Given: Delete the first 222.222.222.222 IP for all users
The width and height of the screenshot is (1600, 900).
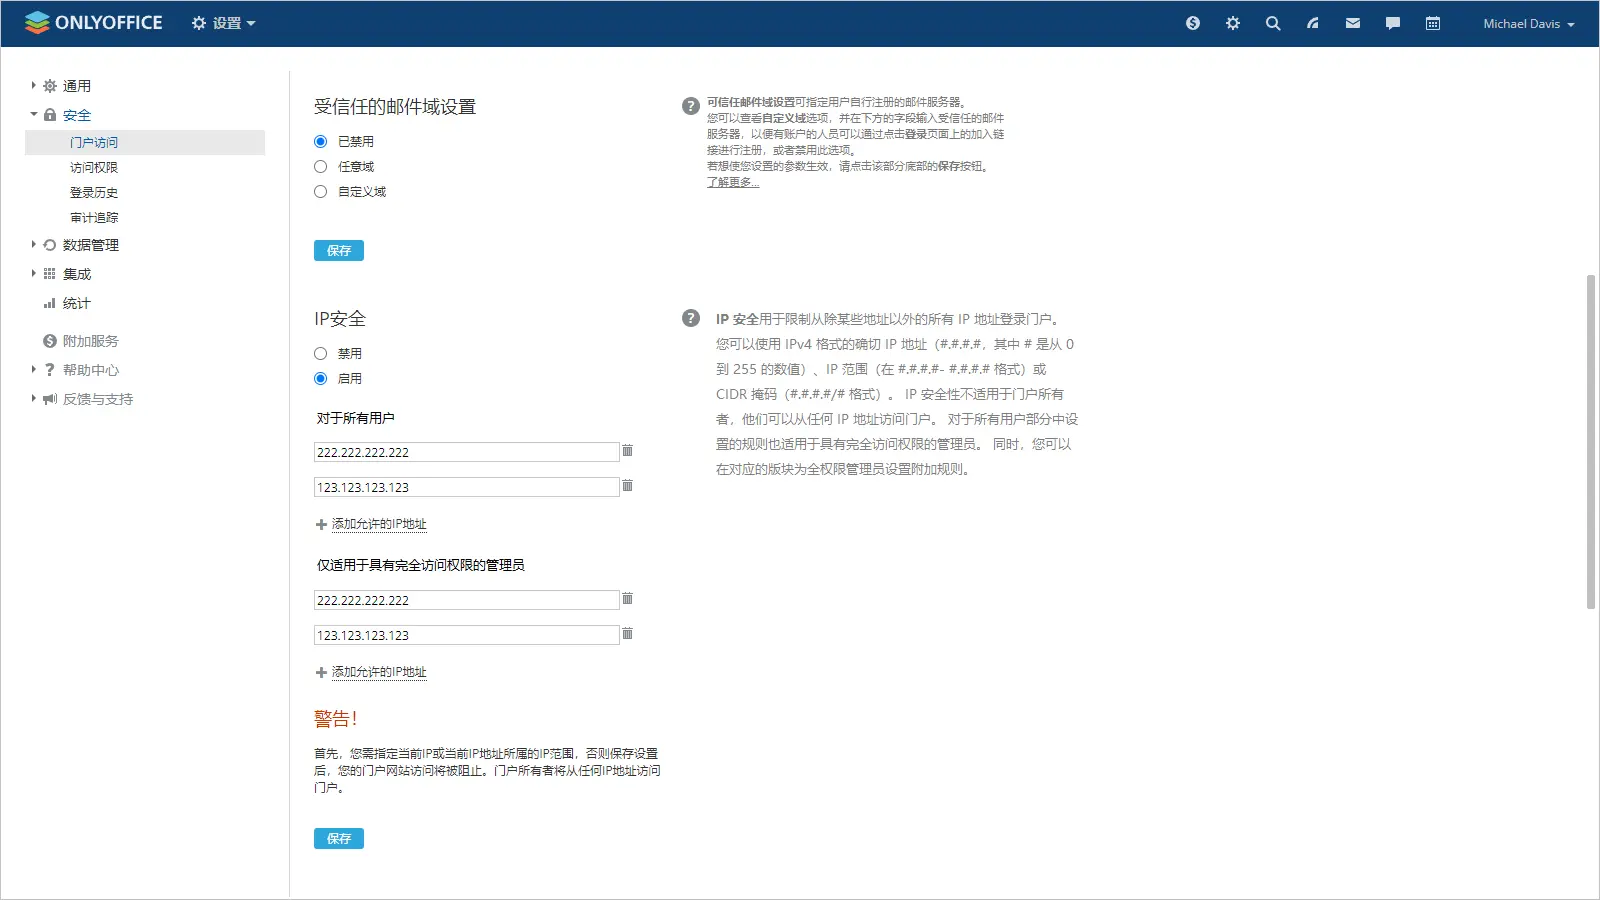Looking at the screenshot, I should pyautogui.click(x=627, y=451).
